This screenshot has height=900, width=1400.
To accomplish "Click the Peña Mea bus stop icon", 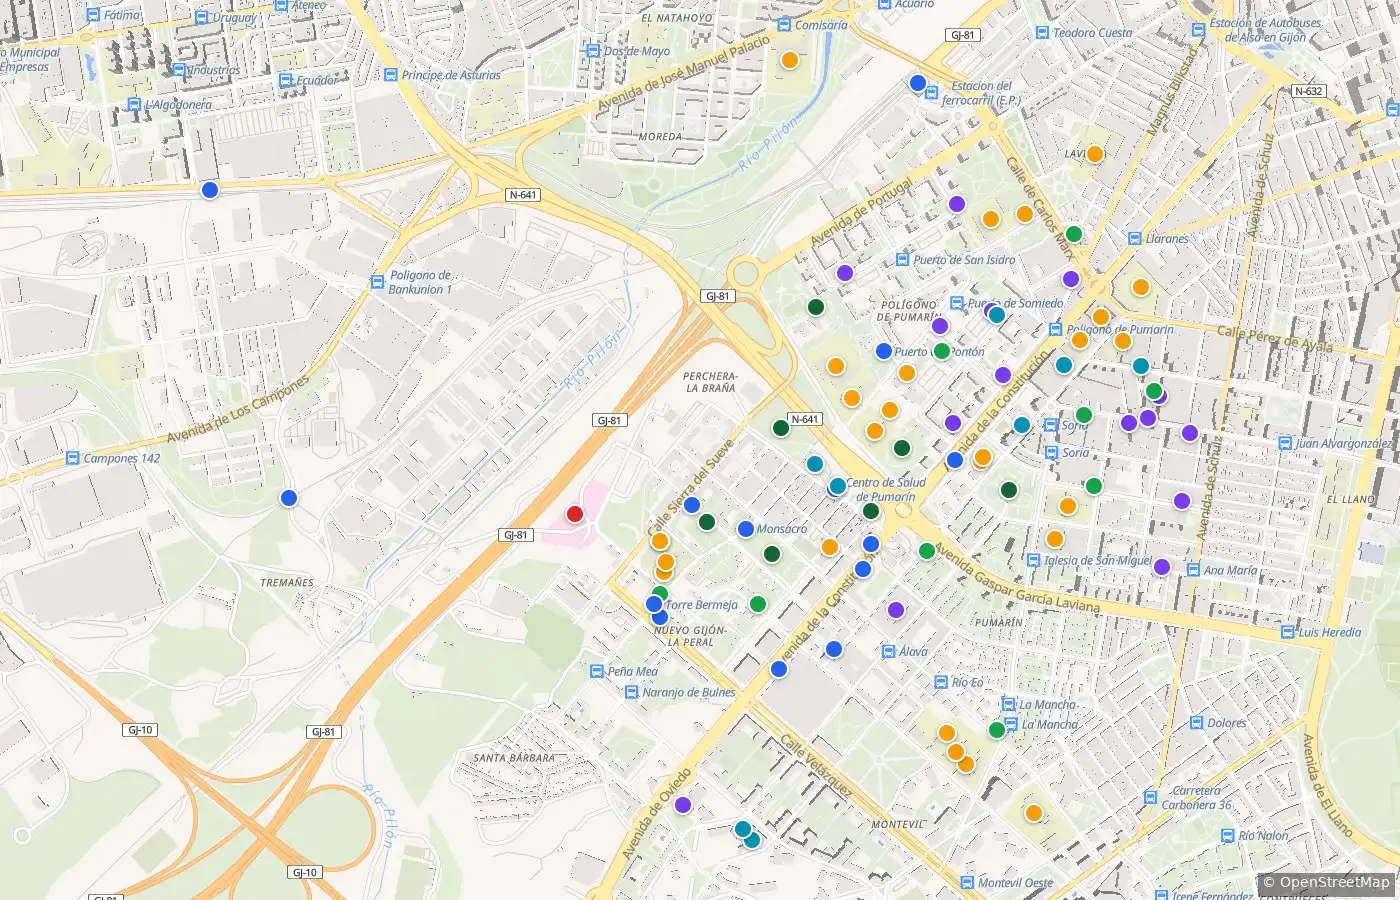I will pos(597,672).
